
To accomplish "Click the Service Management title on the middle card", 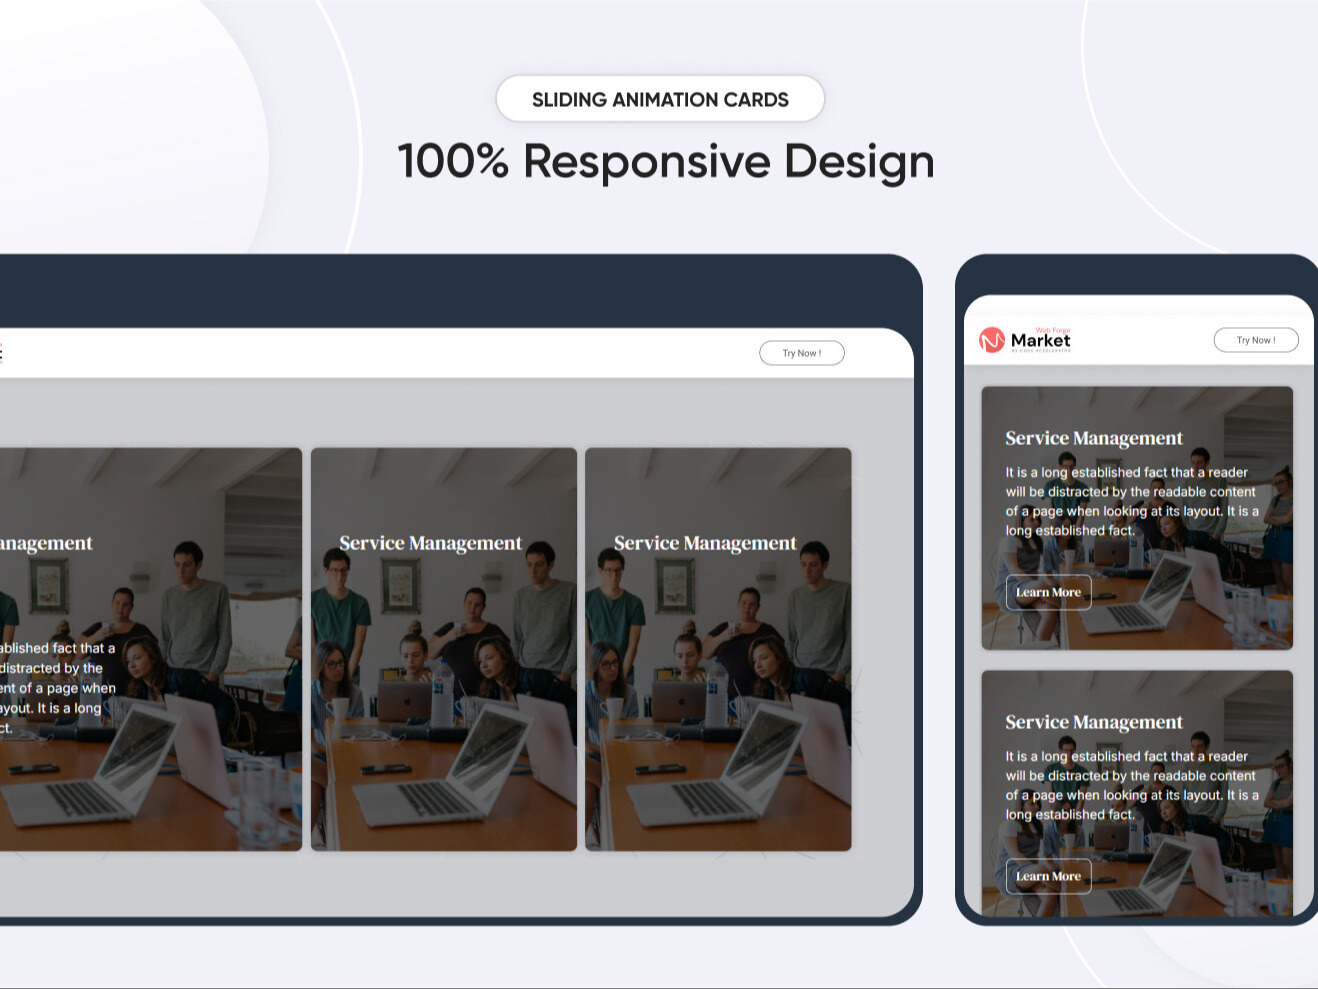I will coord(430,543).
